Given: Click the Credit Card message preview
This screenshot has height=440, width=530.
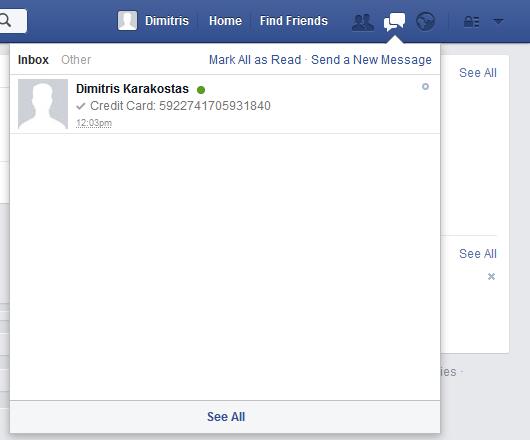Looking at the screenshot, I should [x=180, y=106].
